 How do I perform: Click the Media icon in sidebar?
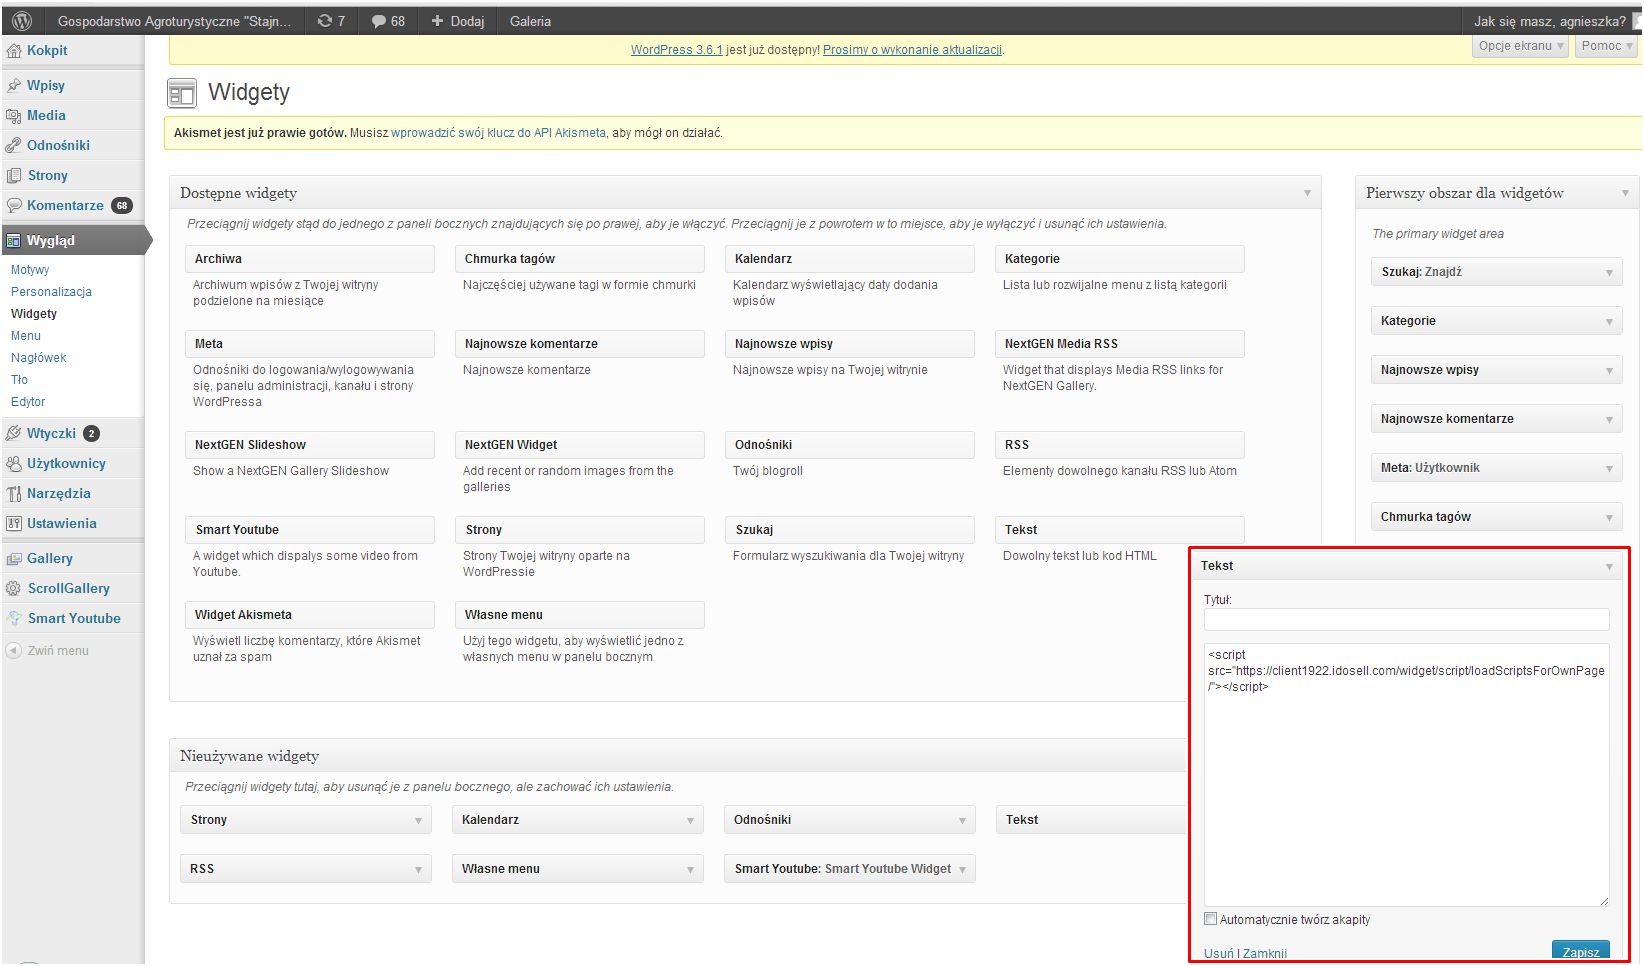(14, 116)
